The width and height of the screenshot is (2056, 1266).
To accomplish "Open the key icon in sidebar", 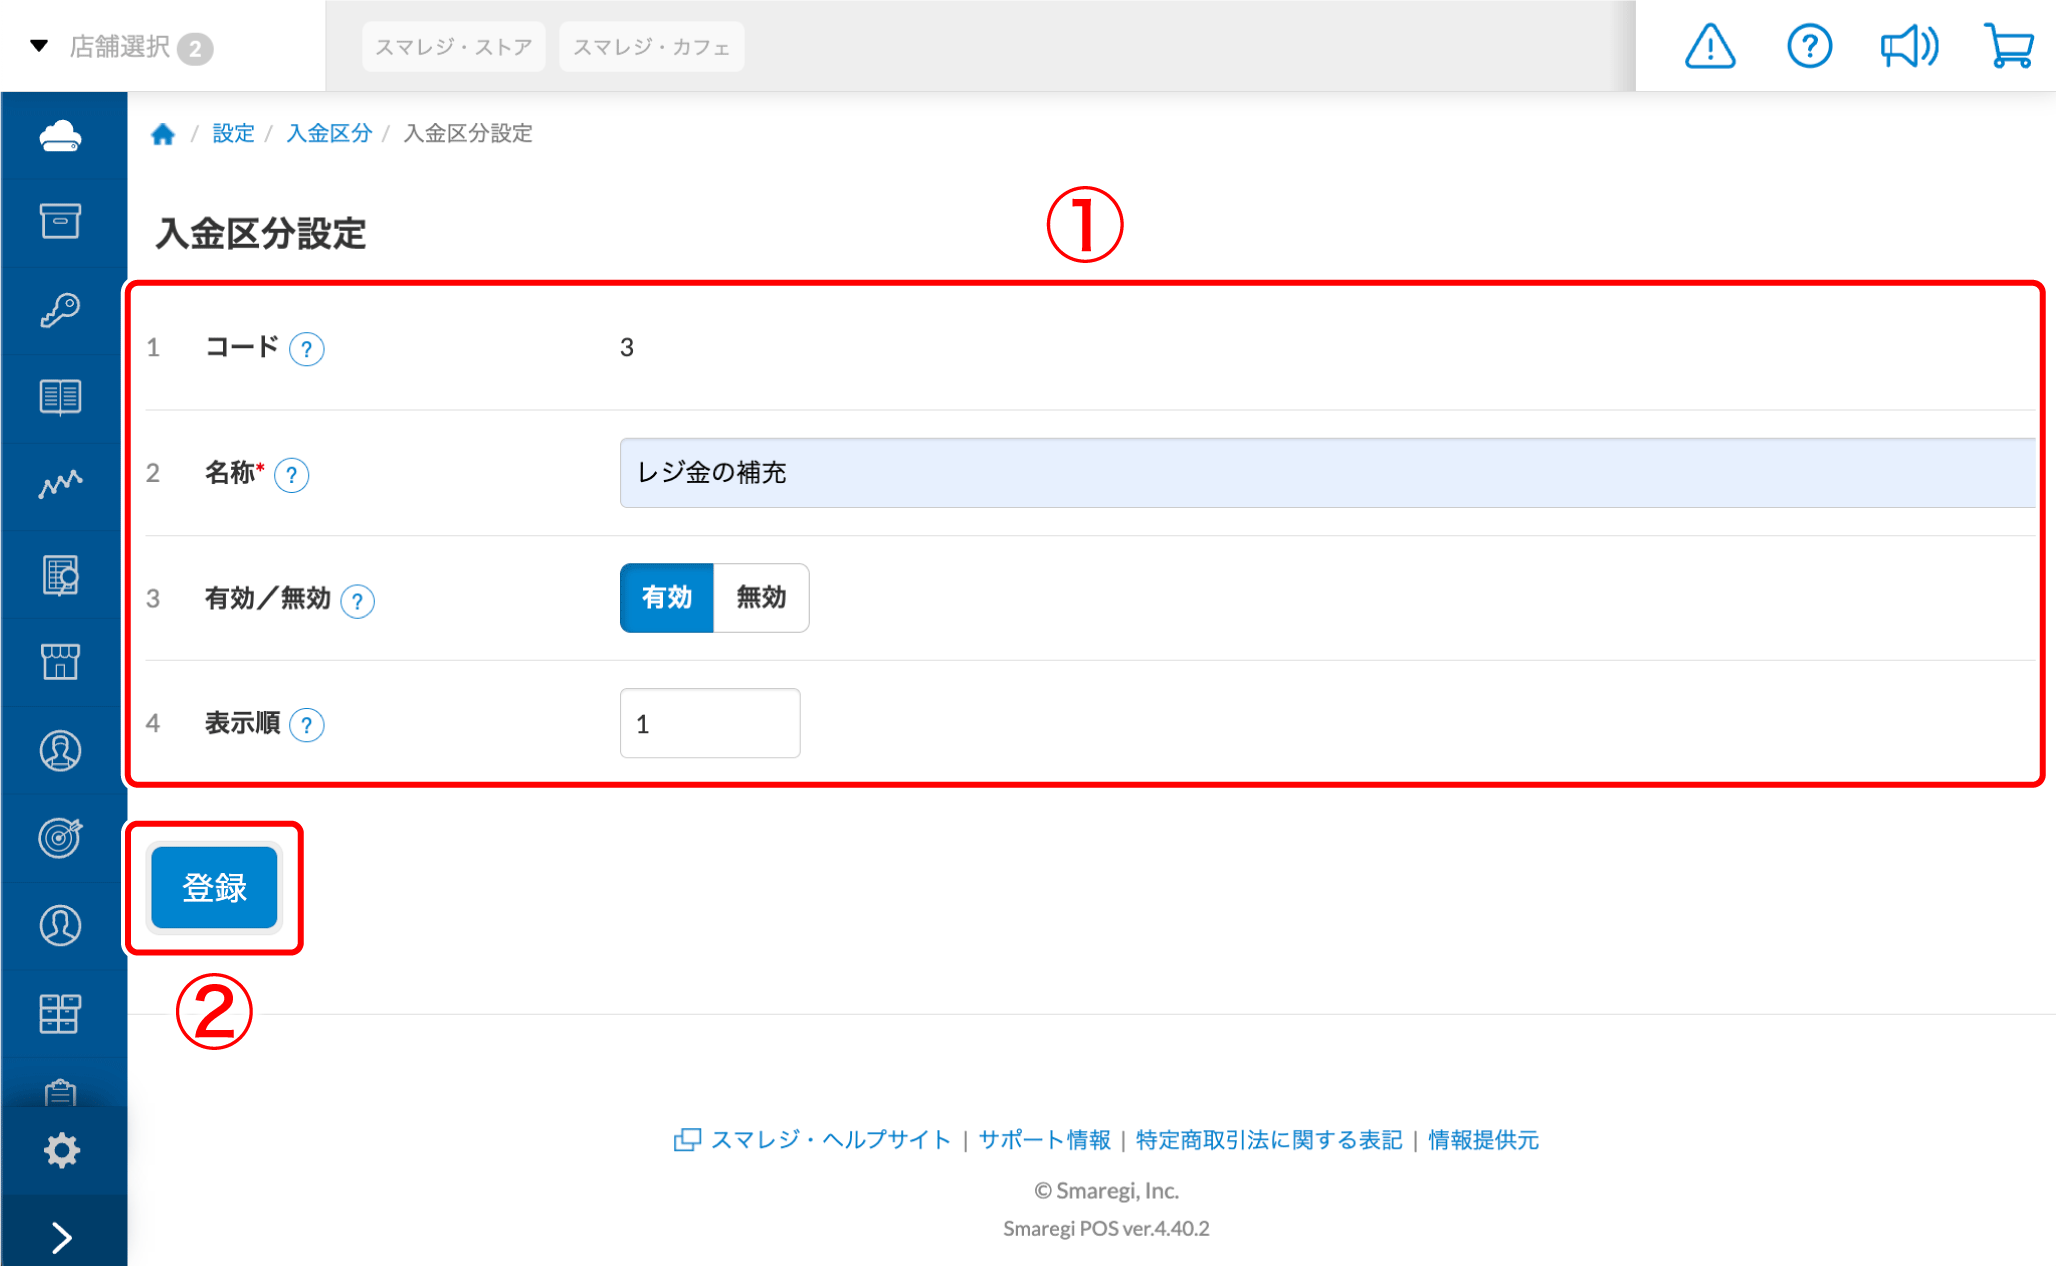I will click(x=61, y=310).
